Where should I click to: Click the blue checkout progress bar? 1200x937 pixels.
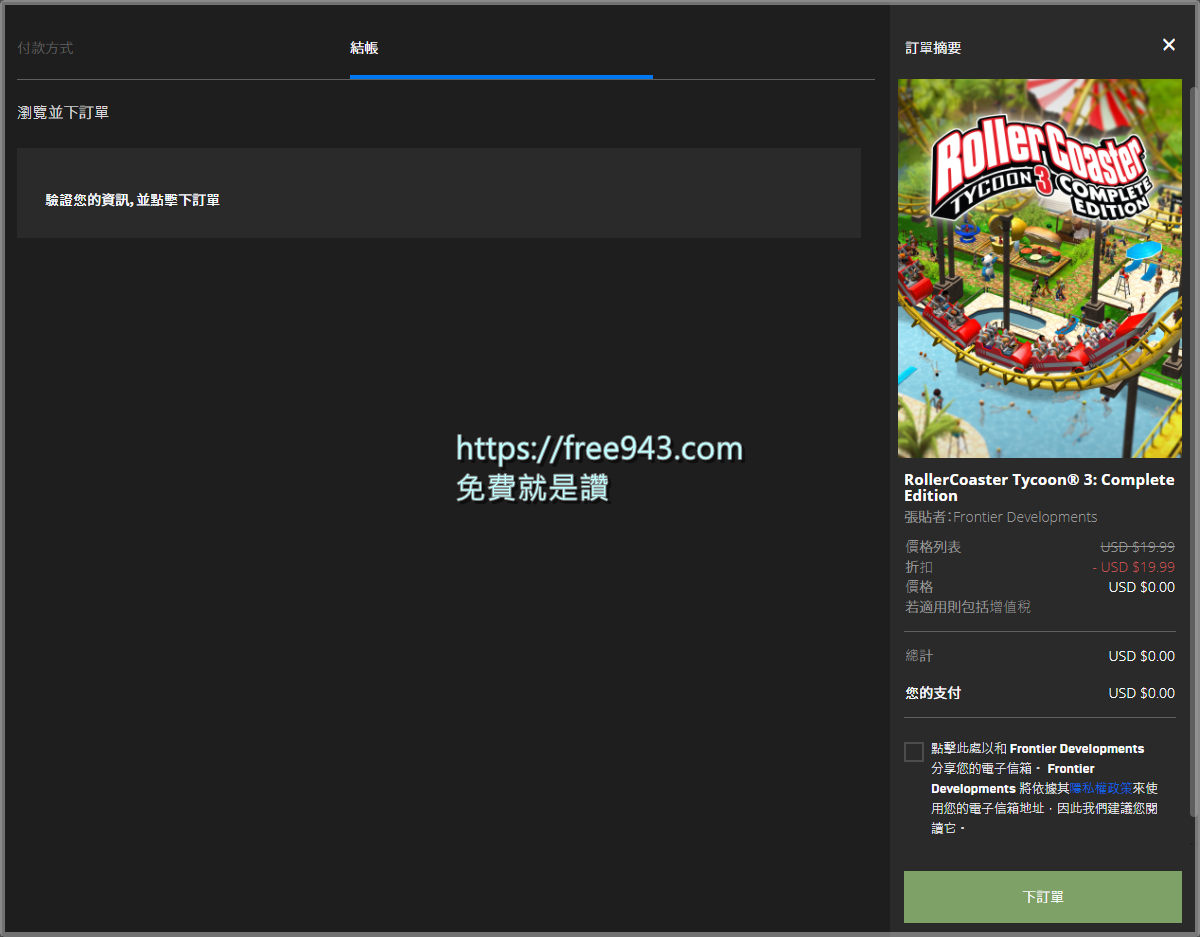(x=500, y=76)
